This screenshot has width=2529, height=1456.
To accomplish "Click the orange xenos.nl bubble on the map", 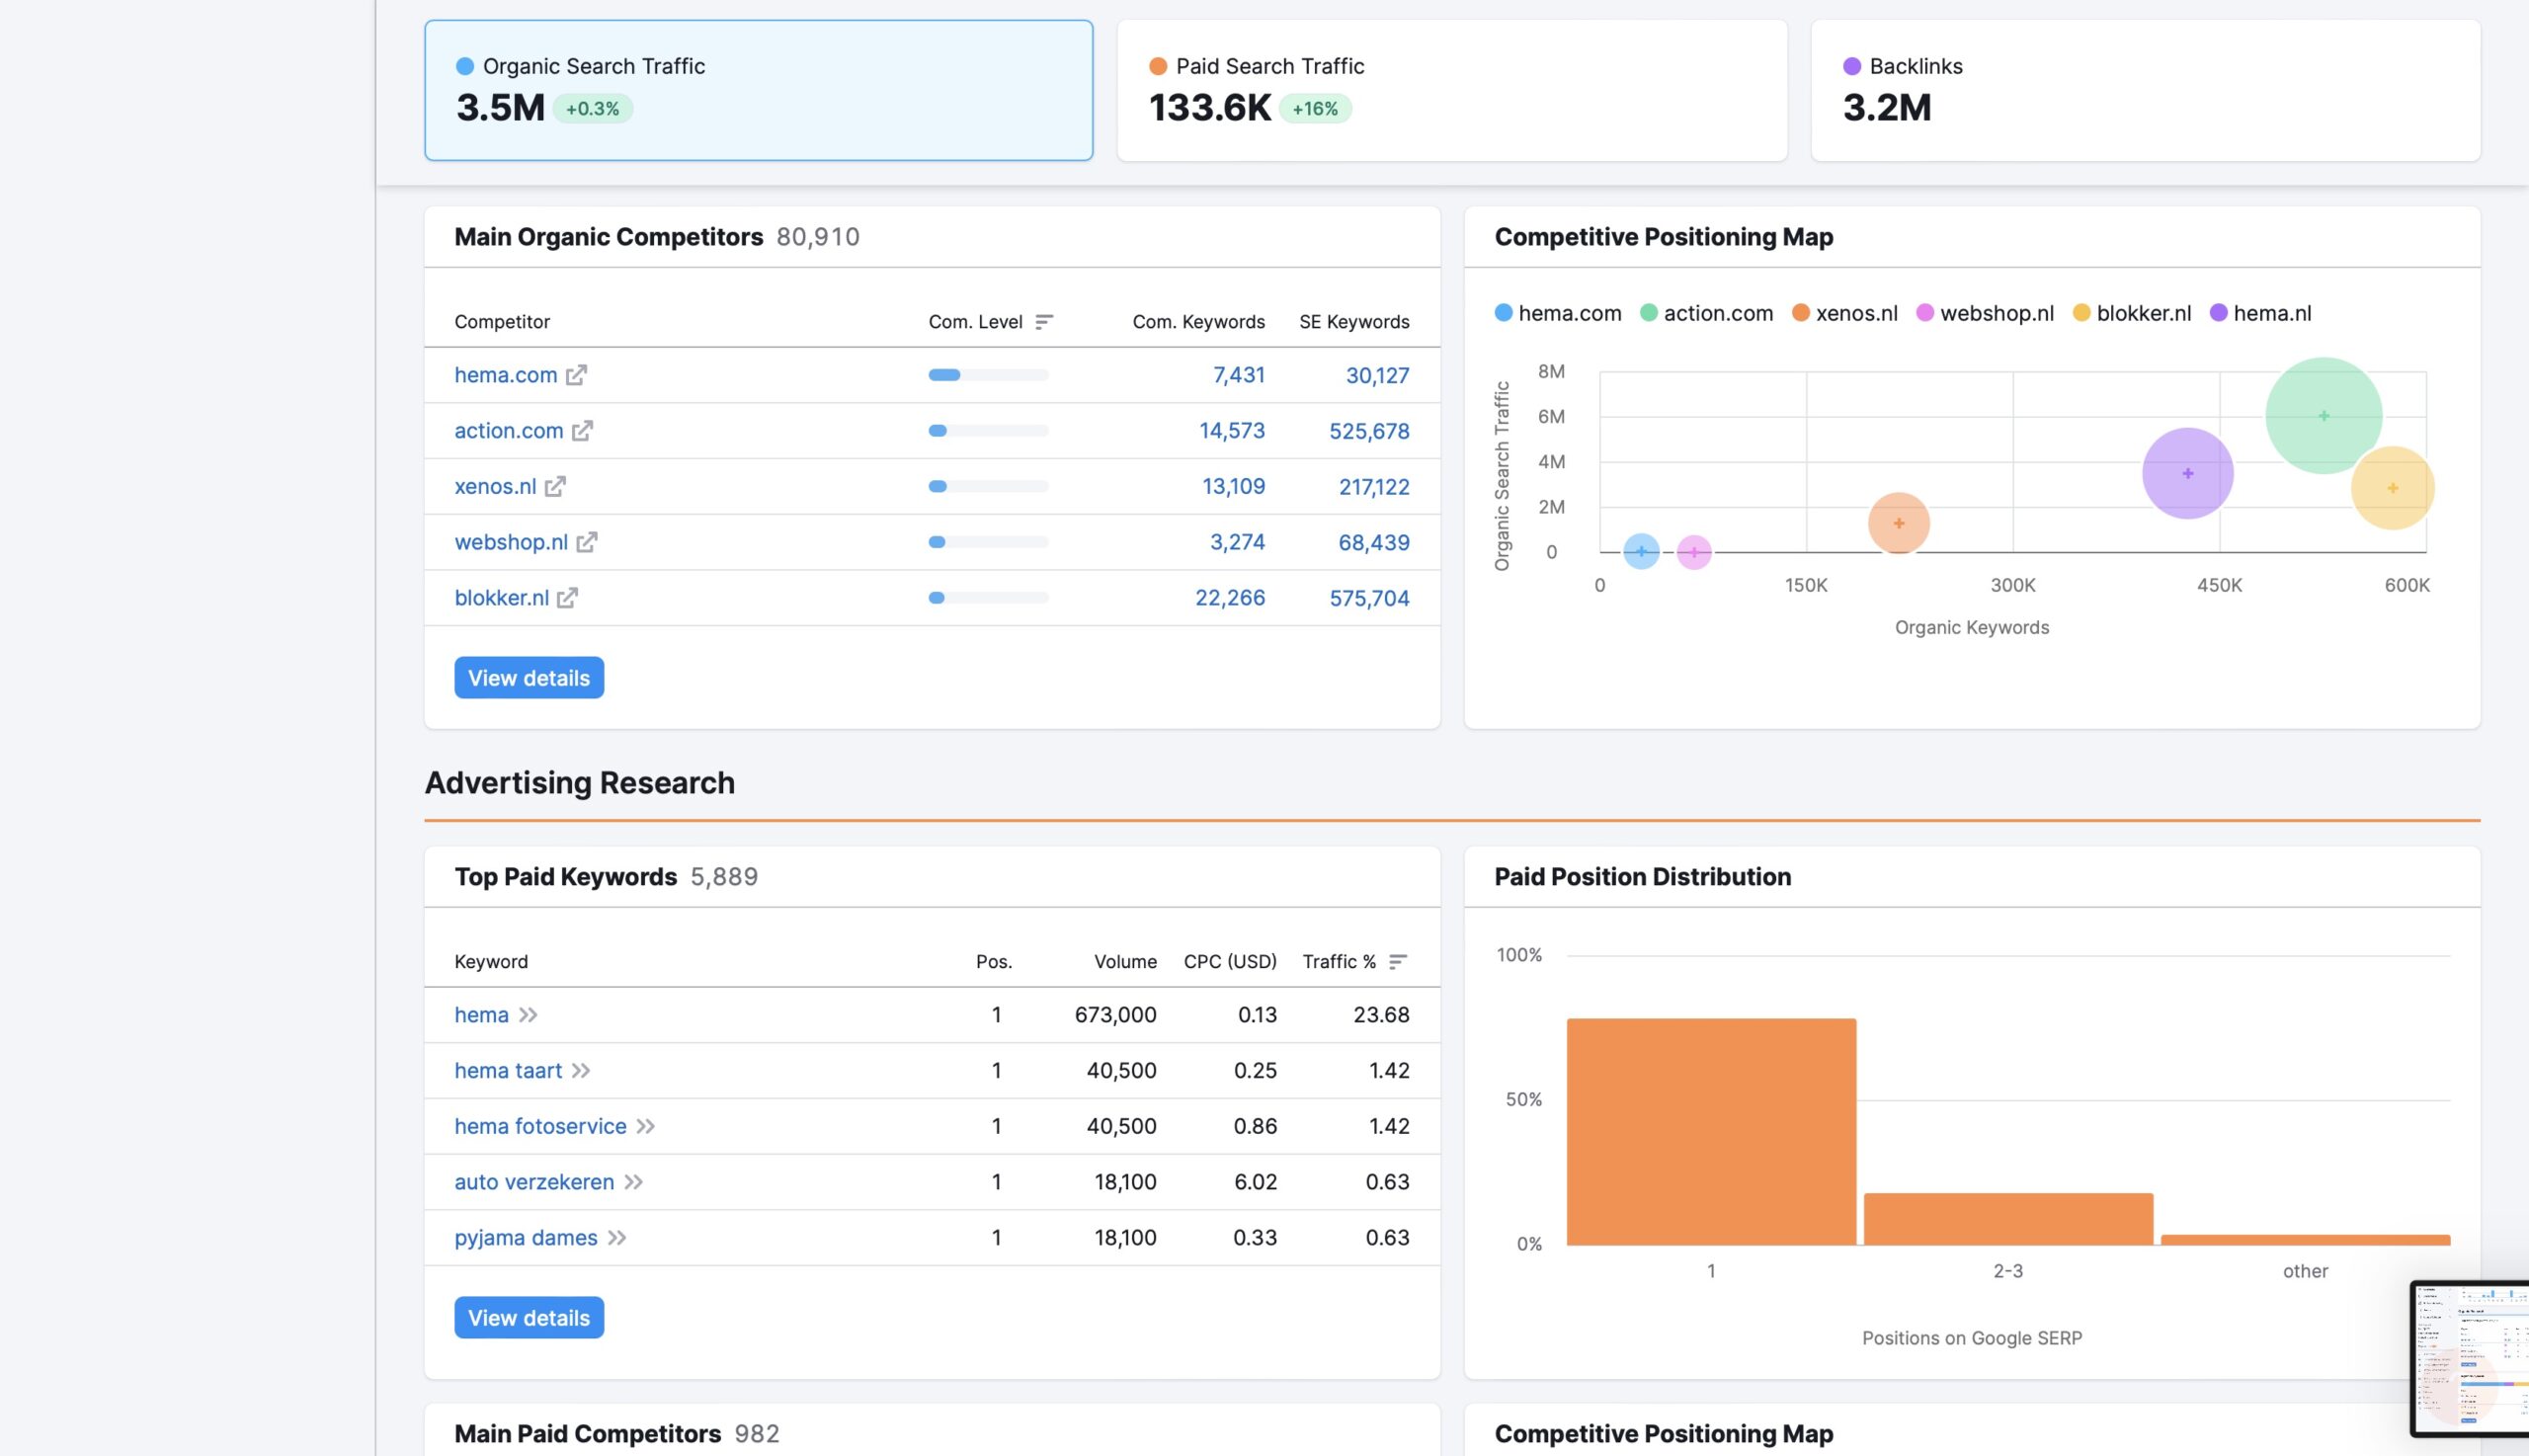I will pos(1898,523).
